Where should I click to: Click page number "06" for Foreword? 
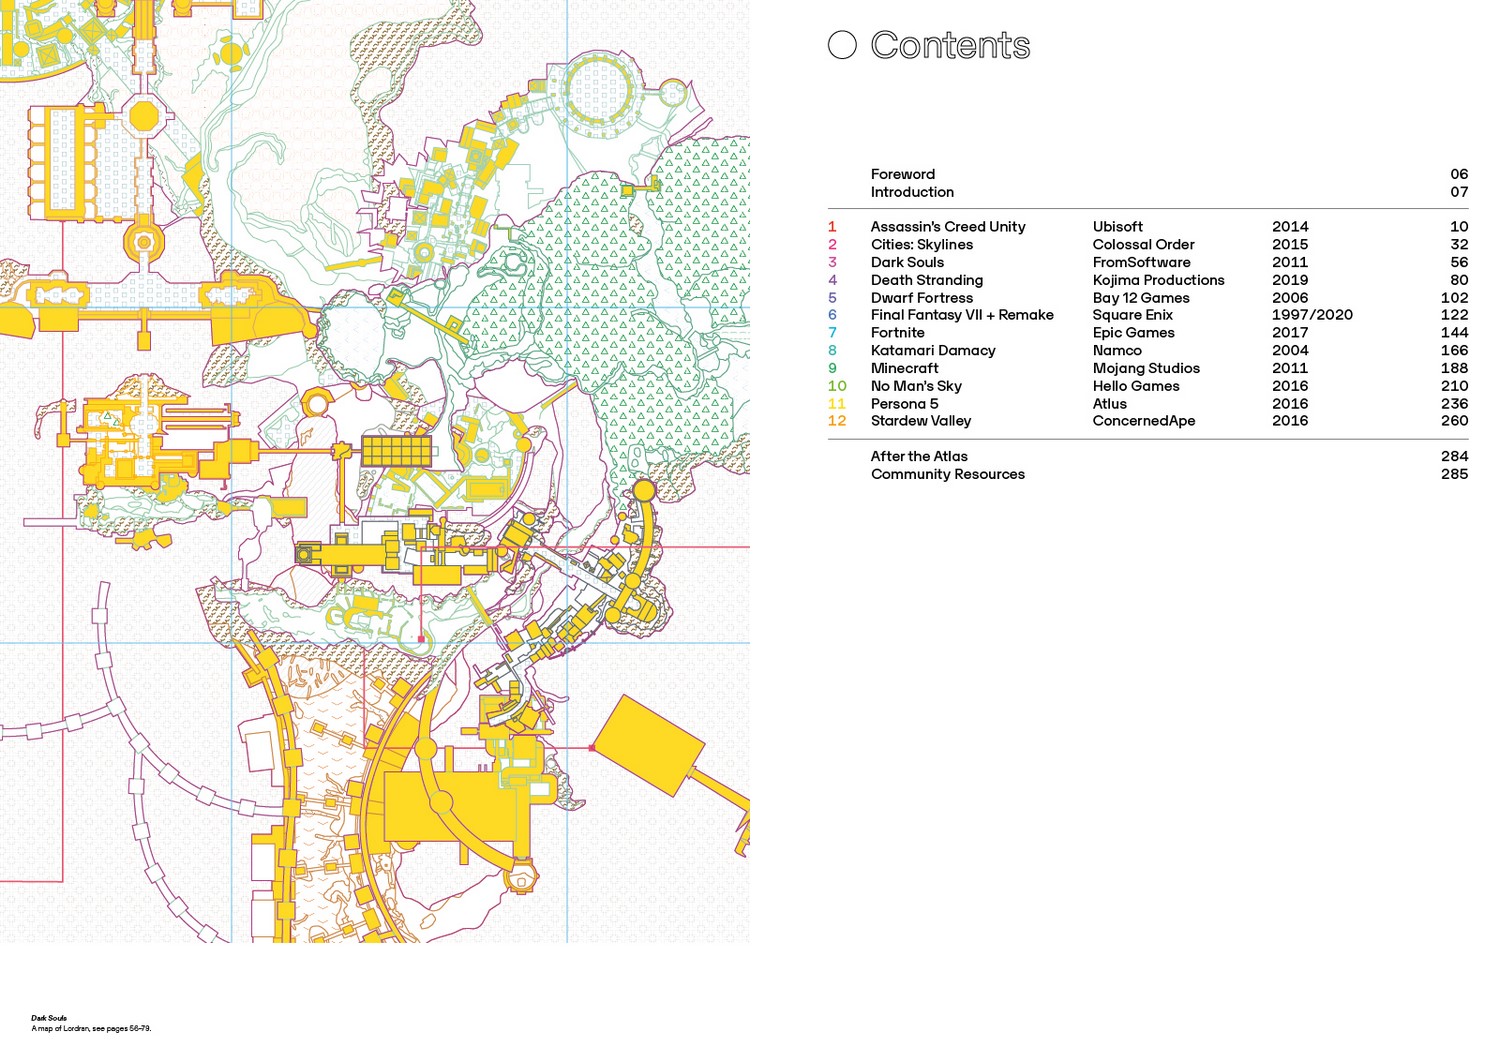pyautogui.click(x=1459, y=174)
